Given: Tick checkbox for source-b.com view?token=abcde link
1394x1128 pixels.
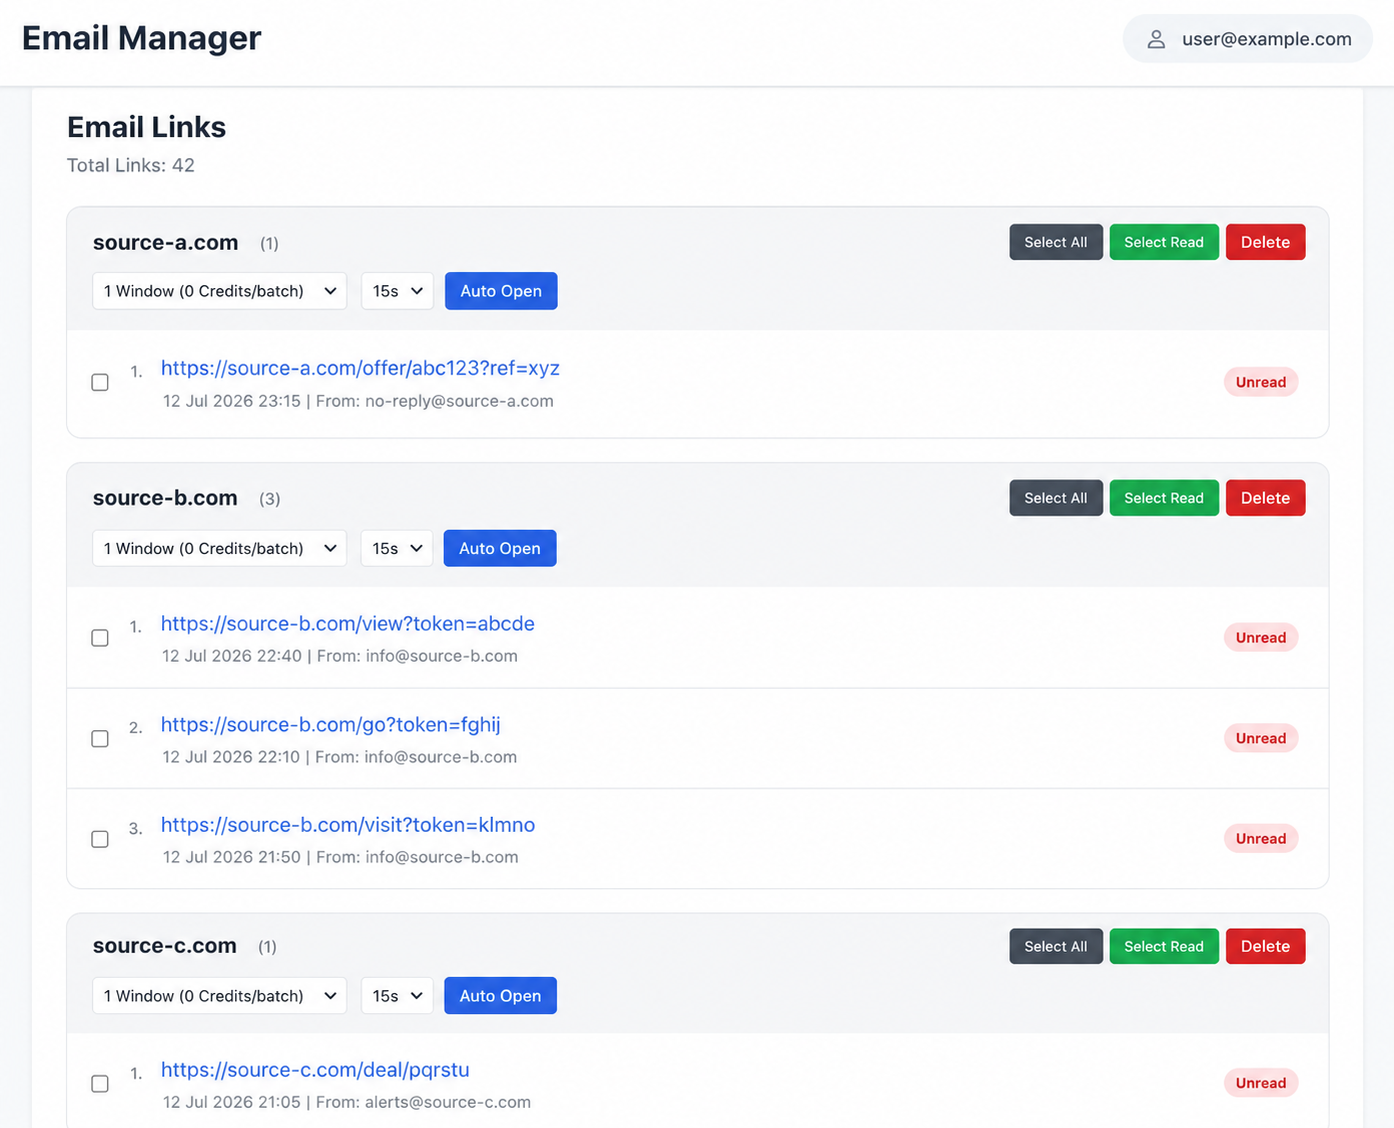Looking at the screenshot, I should tap(100, 638).
